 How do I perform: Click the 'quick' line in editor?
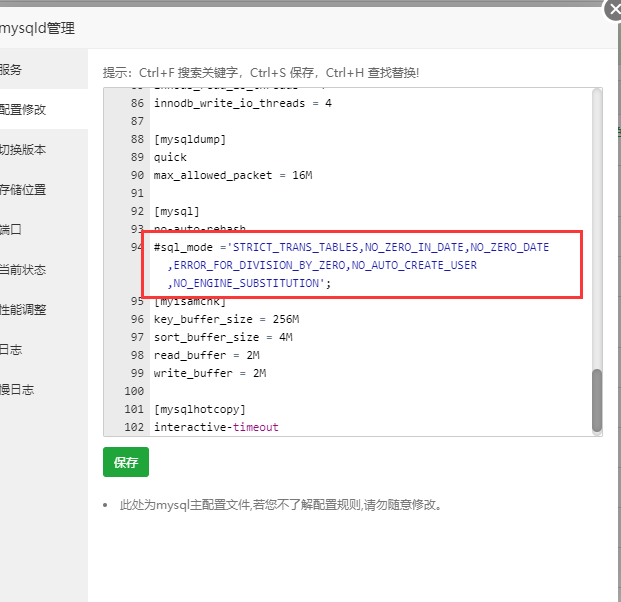[x=170, y=157]
